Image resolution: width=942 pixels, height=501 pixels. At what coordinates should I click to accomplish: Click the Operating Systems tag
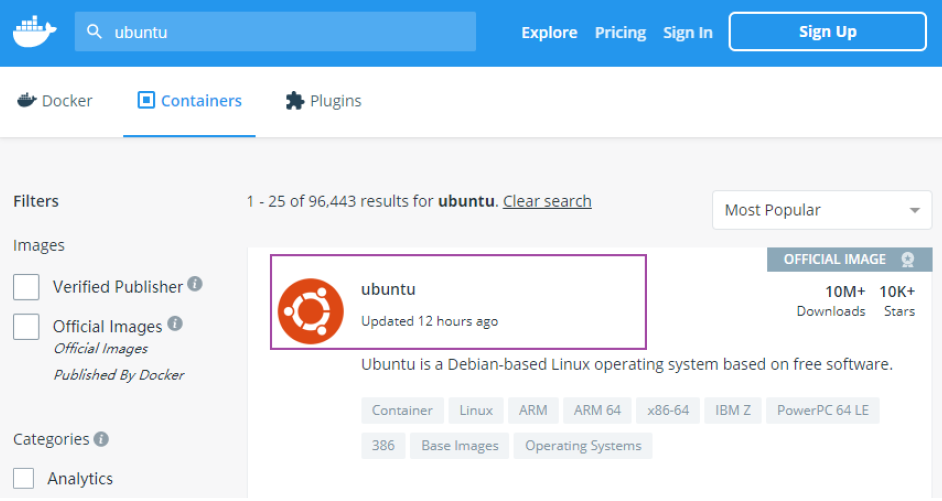[583, 446]
